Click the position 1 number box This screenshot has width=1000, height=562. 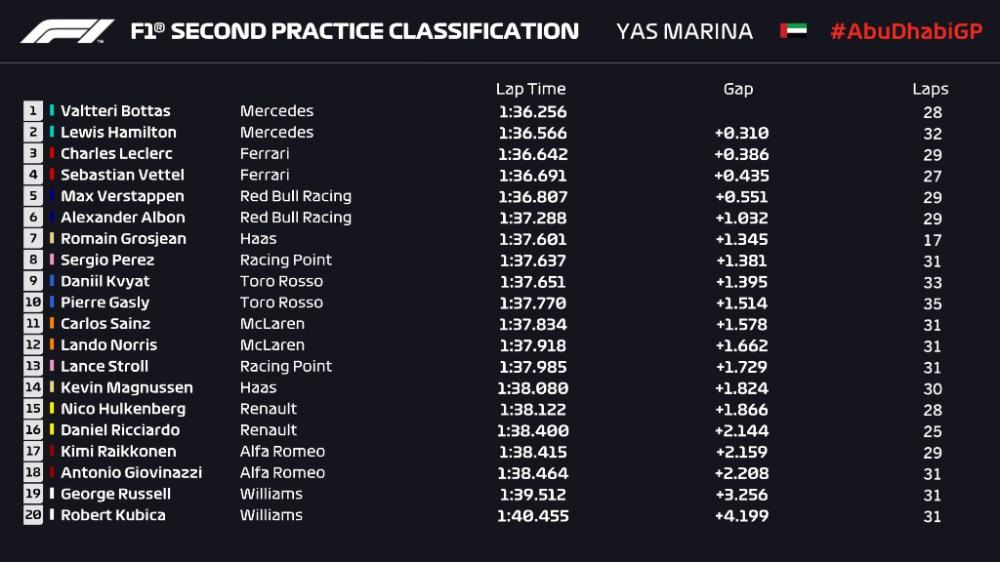(33, 111)
